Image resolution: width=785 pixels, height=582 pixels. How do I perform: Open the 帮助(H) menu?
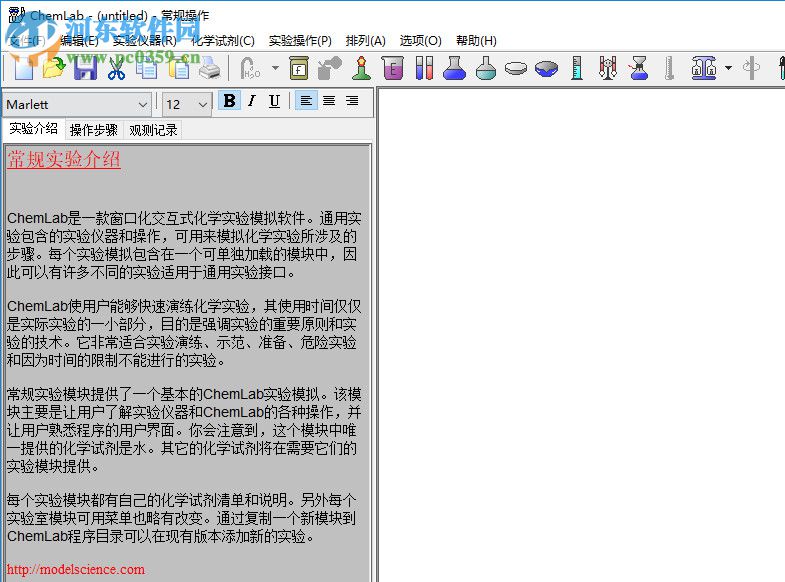(x=476, y=41)
